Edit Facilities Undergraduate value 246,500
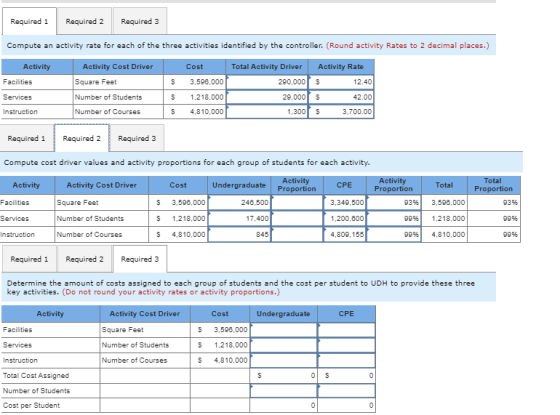The image size is (560, 415). pyautogui.click(x=239, y=203)
